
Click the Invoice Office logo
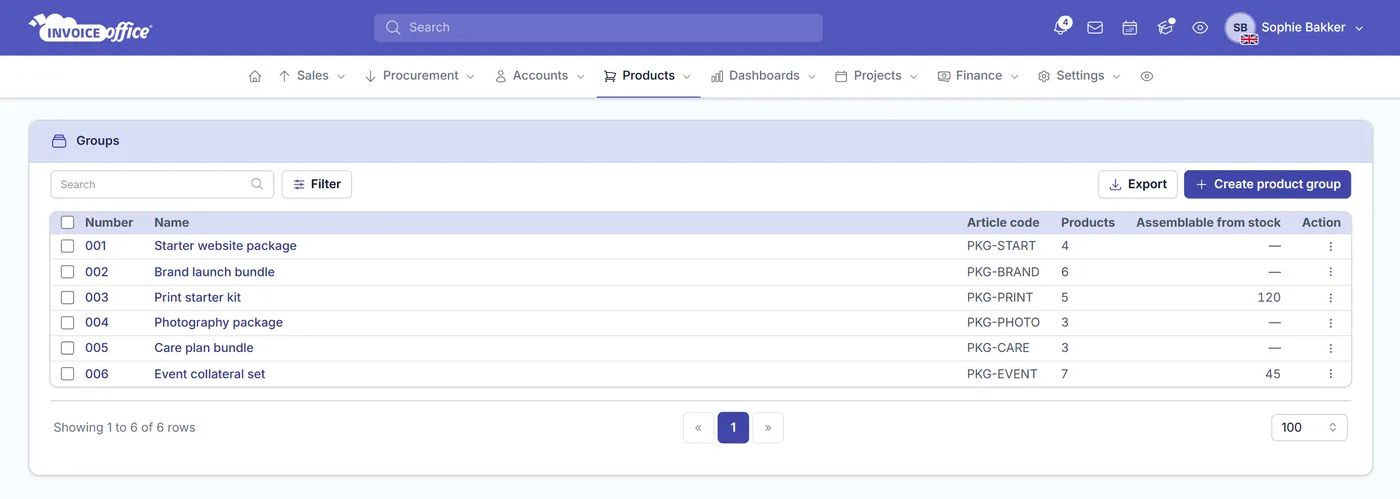[90, 28]
